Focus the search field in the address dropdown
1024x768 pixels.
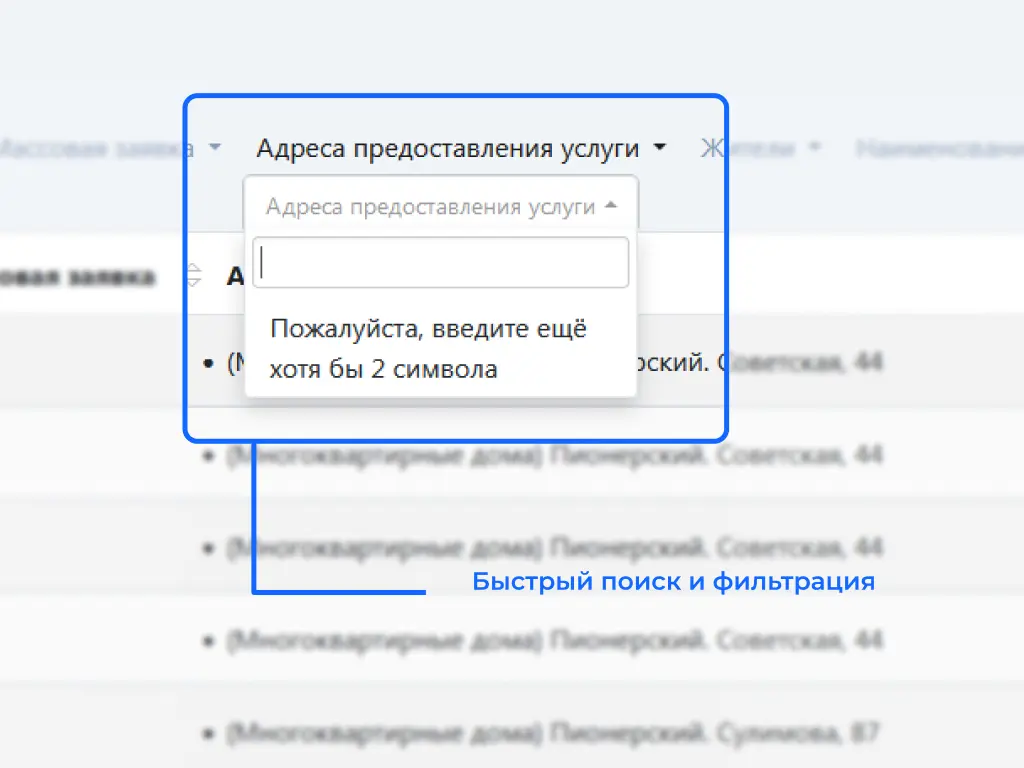click(x=440, y=262)
